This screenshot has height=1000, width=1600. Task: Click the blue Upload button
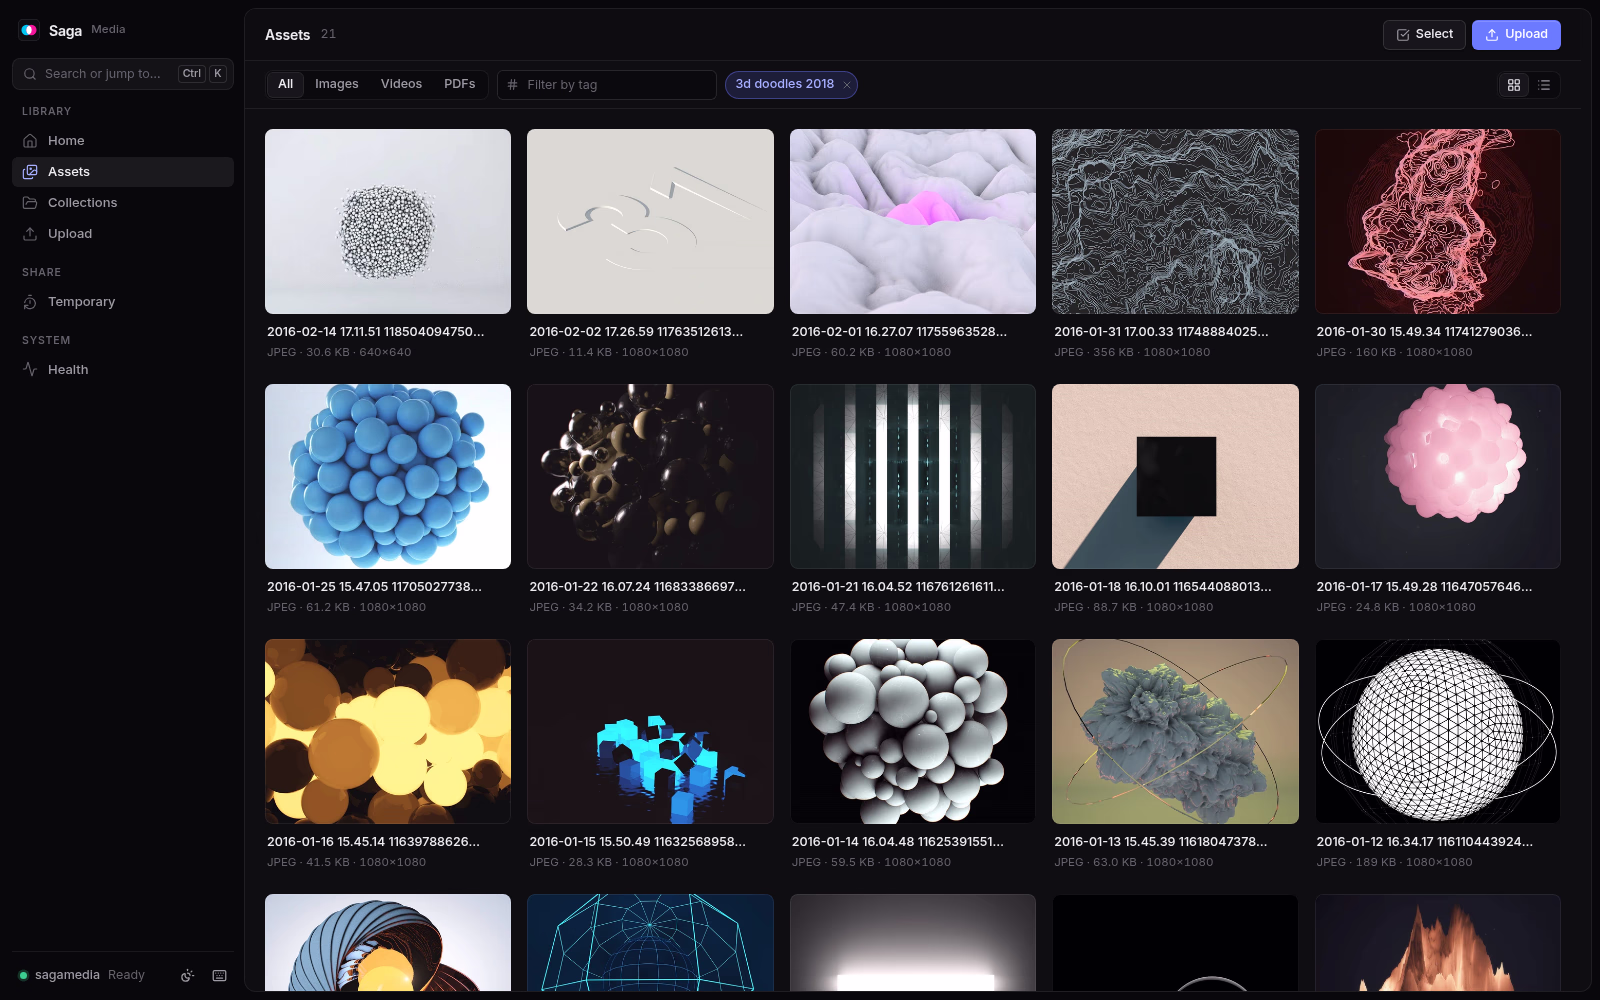tap(1516, 35)
